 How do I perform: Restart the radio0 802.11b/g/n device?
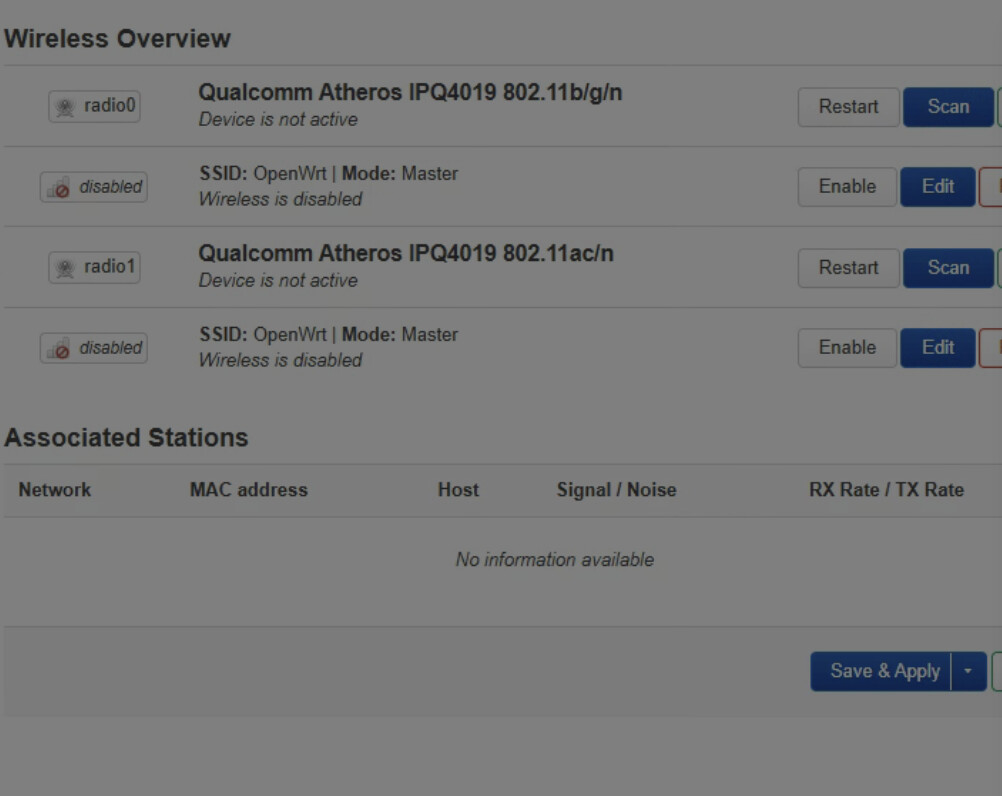[x=848, y=107]
